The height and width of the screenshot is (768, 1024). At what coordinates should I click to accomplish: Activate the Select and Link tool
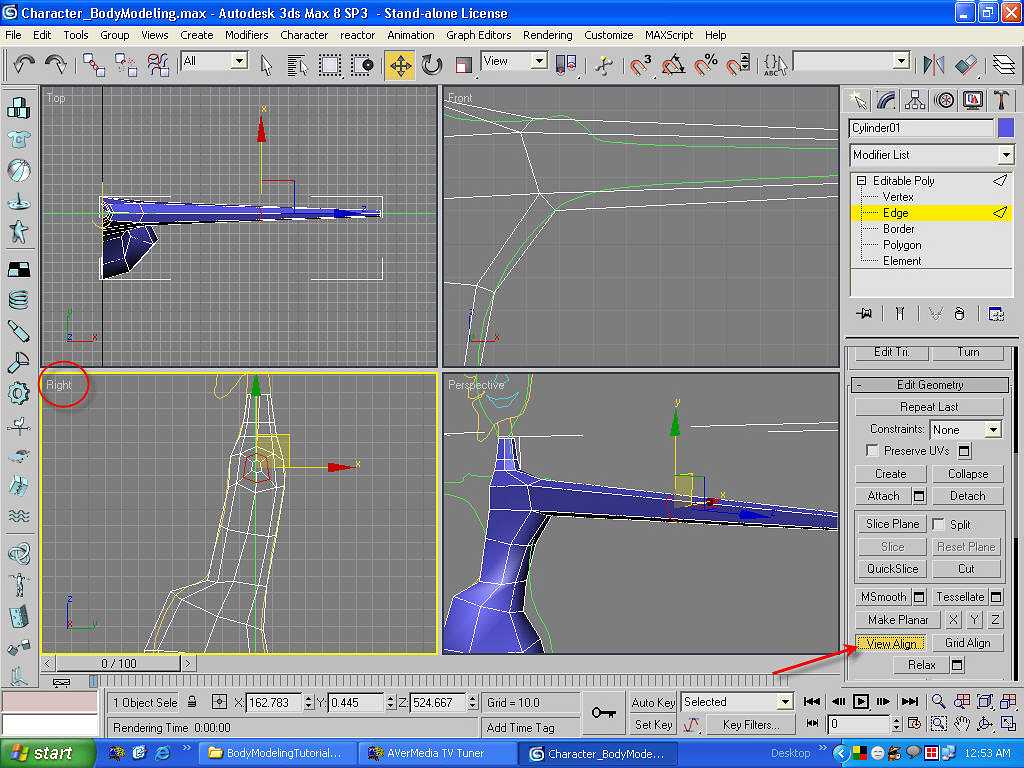94,64
